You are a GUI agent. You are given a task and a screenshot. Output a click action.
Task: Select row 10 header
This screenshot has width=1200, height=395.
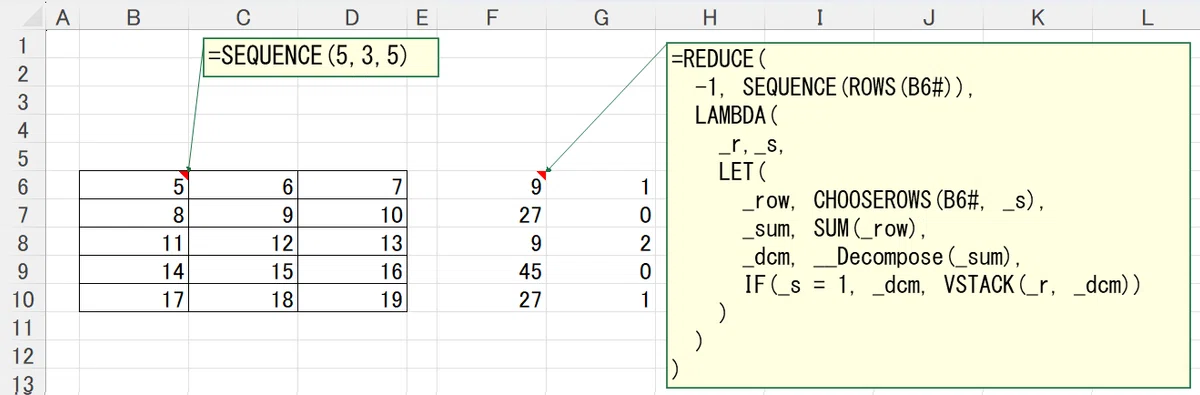[24, 298]
